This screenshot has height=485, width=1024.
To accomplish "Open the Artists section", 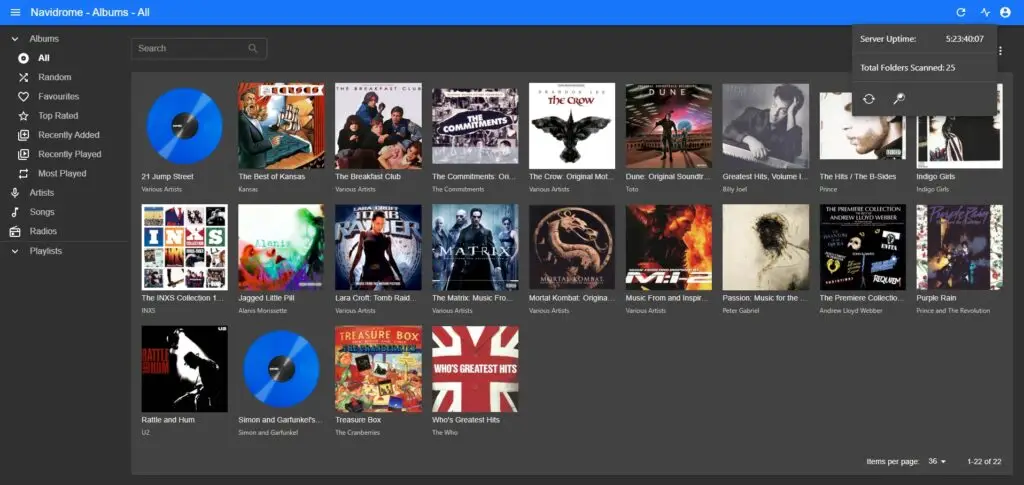I will [42, 193].
